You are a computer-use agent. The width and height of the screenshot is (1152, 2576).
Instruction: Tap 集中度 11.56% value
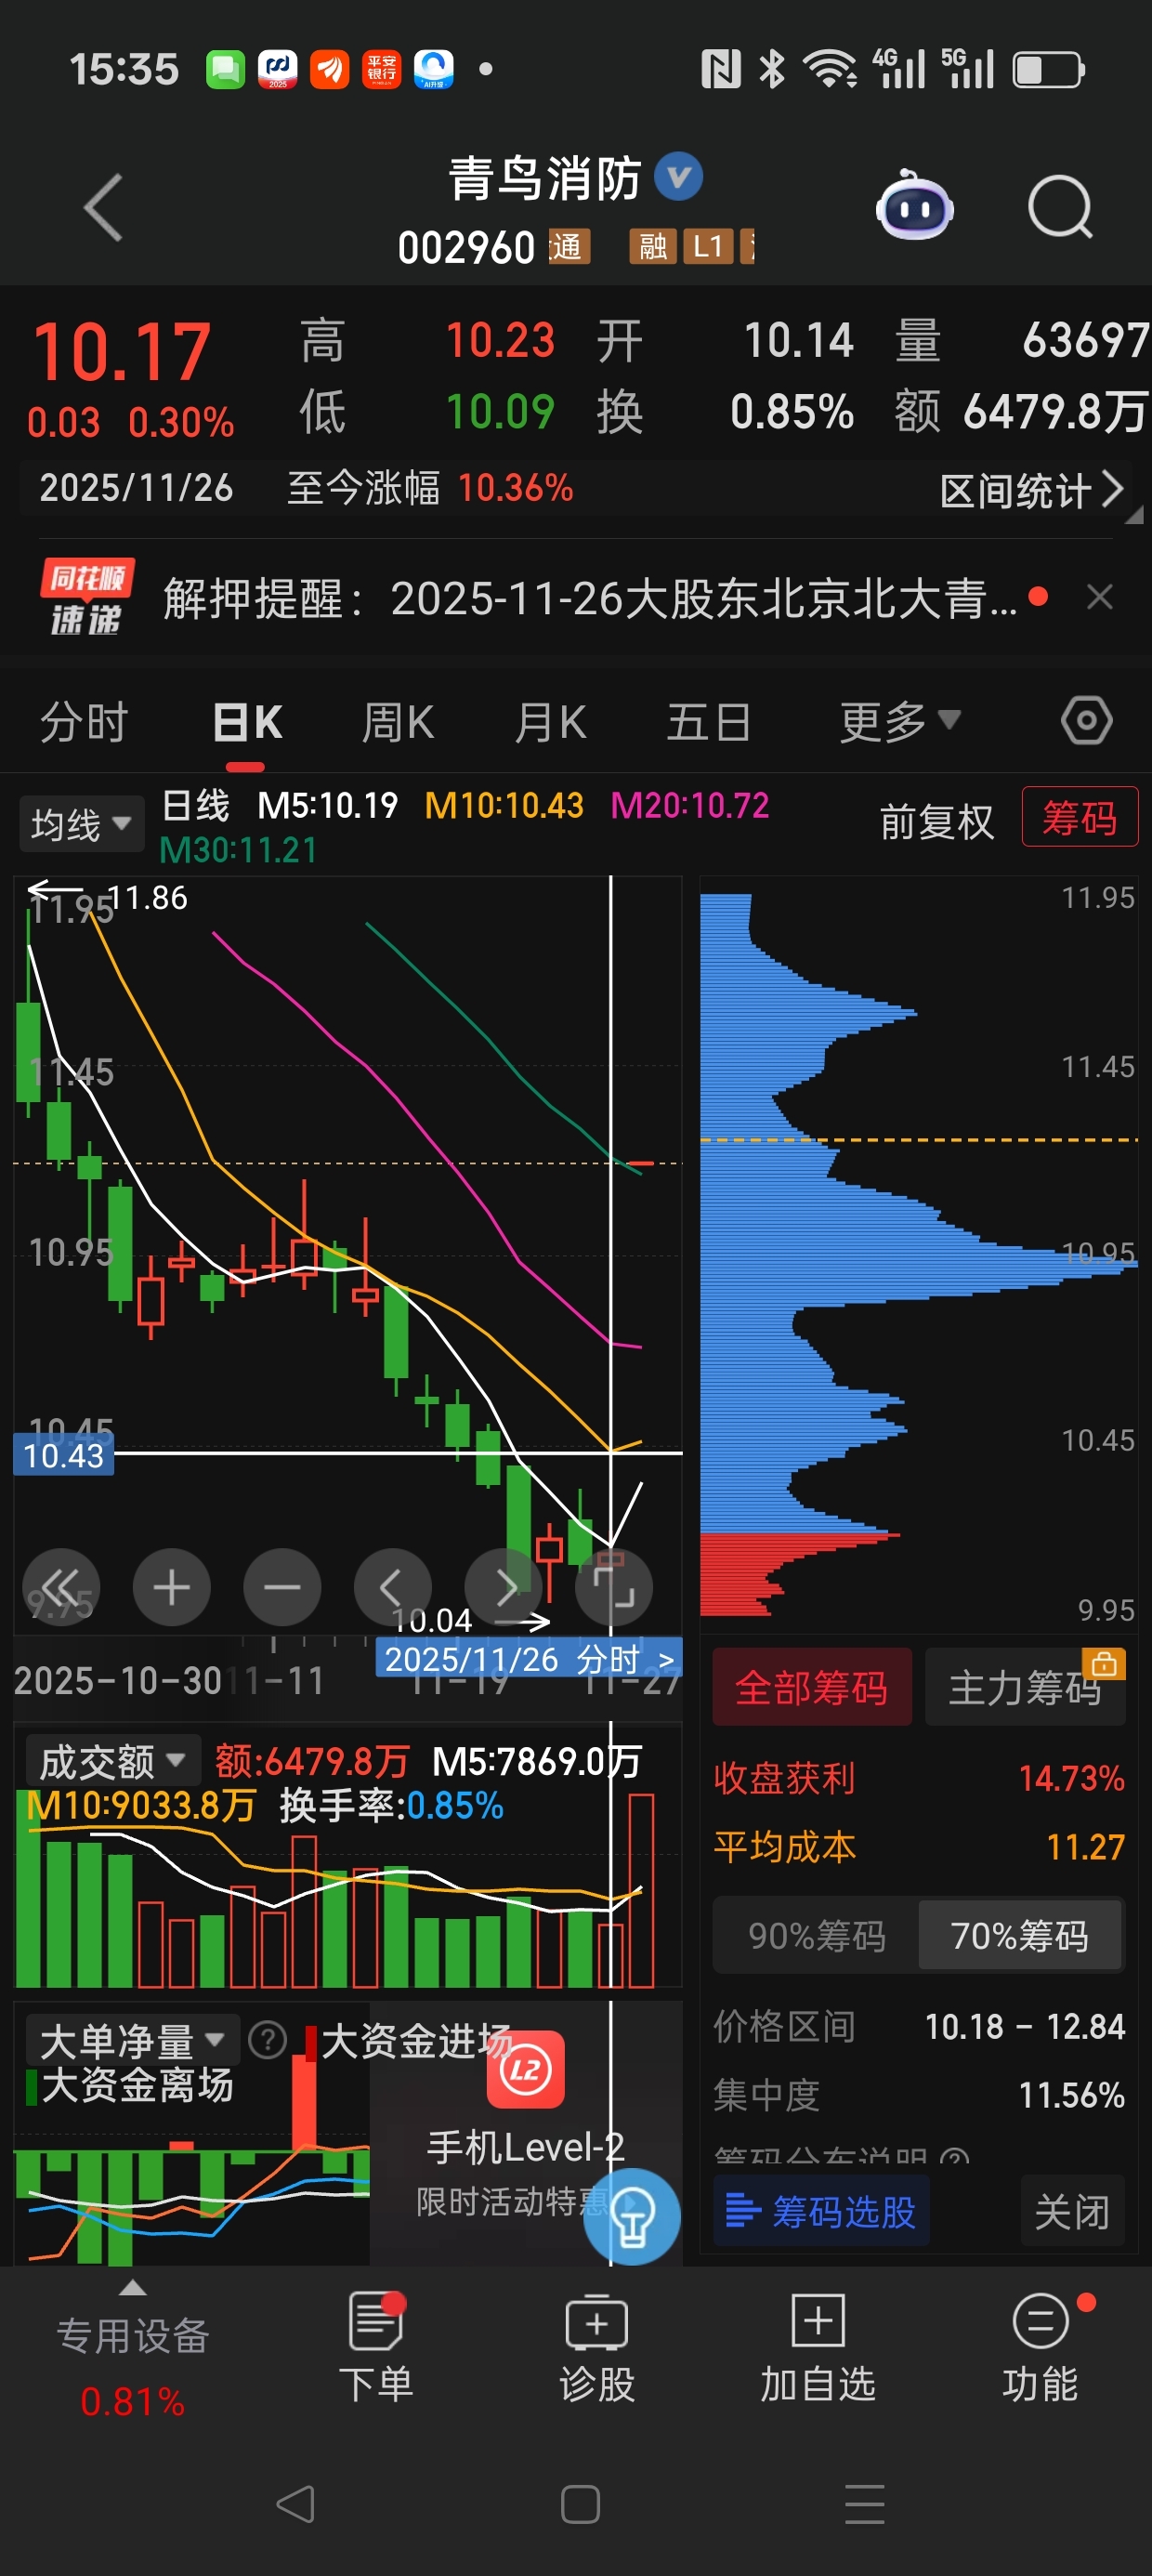1071,2095
